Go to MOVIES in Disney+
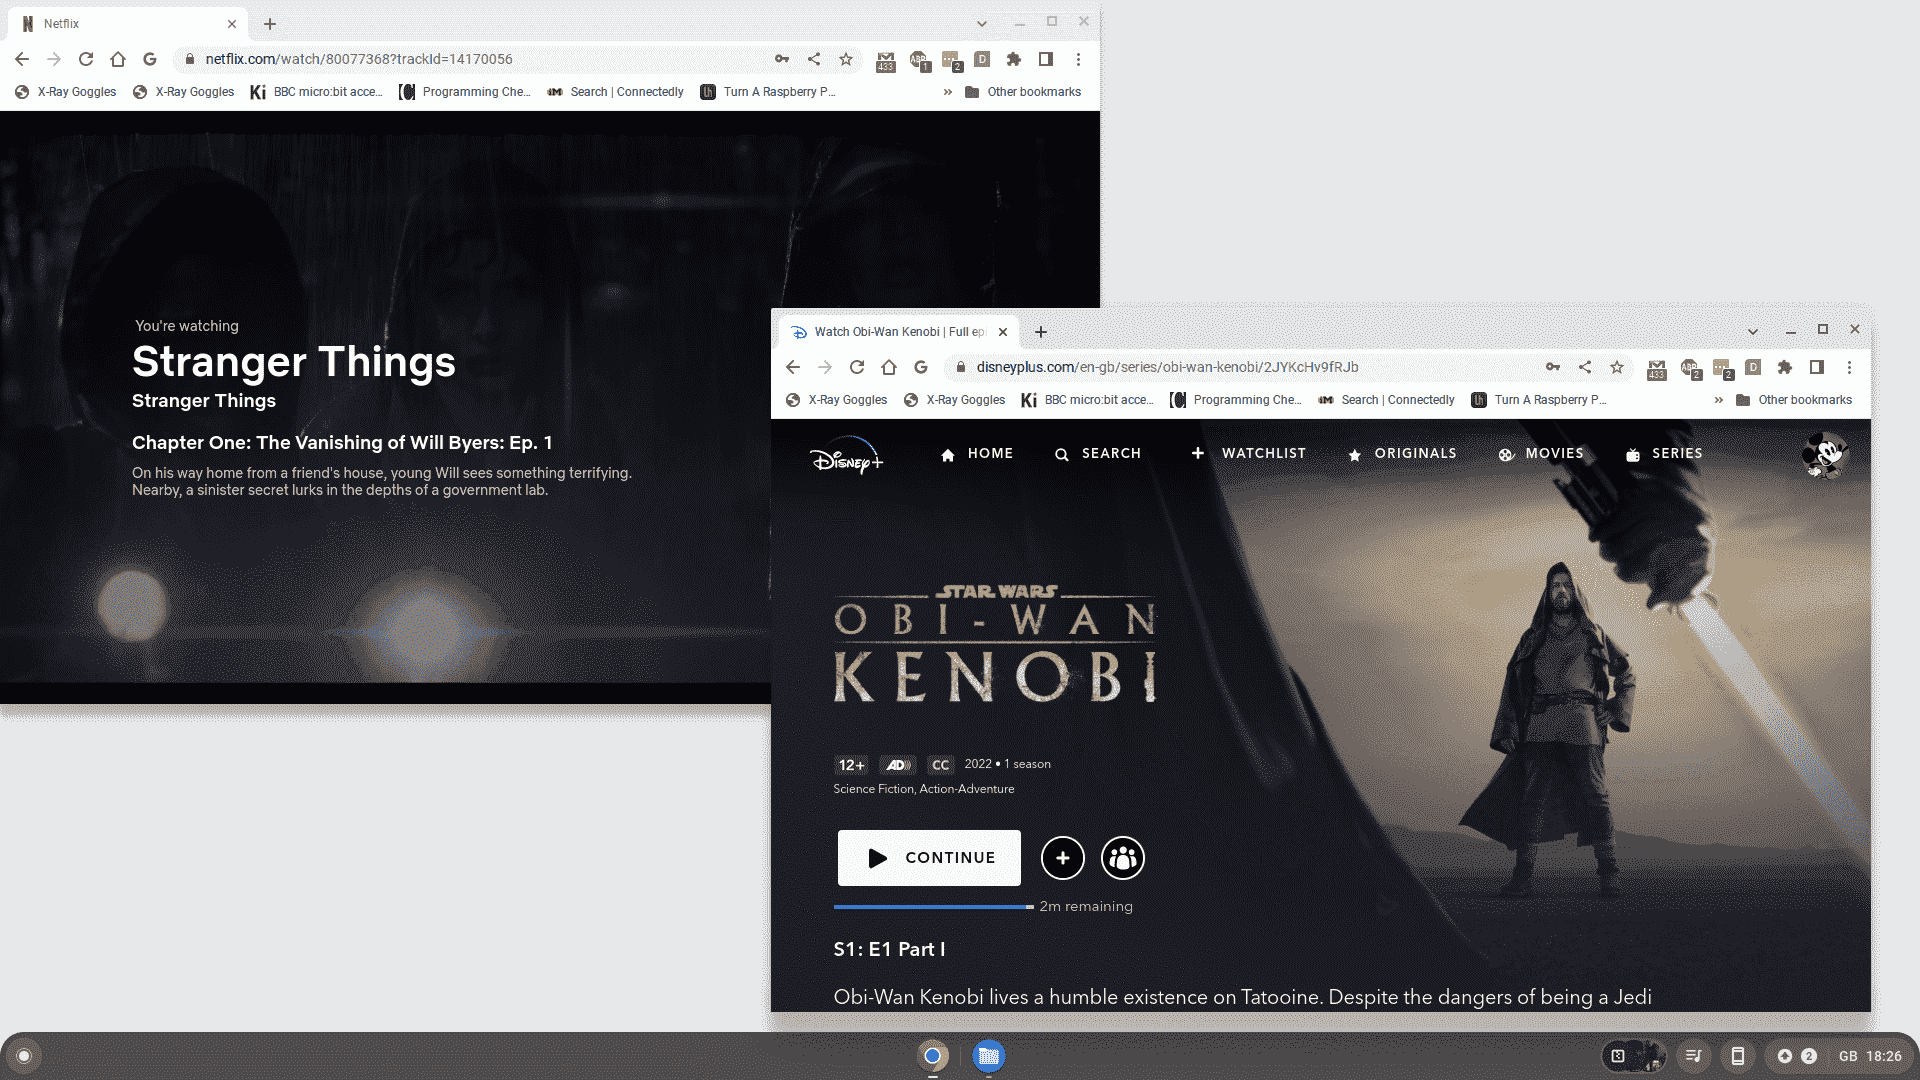This screenshot has height=1080, width=1920. (x=1541, y=454)
